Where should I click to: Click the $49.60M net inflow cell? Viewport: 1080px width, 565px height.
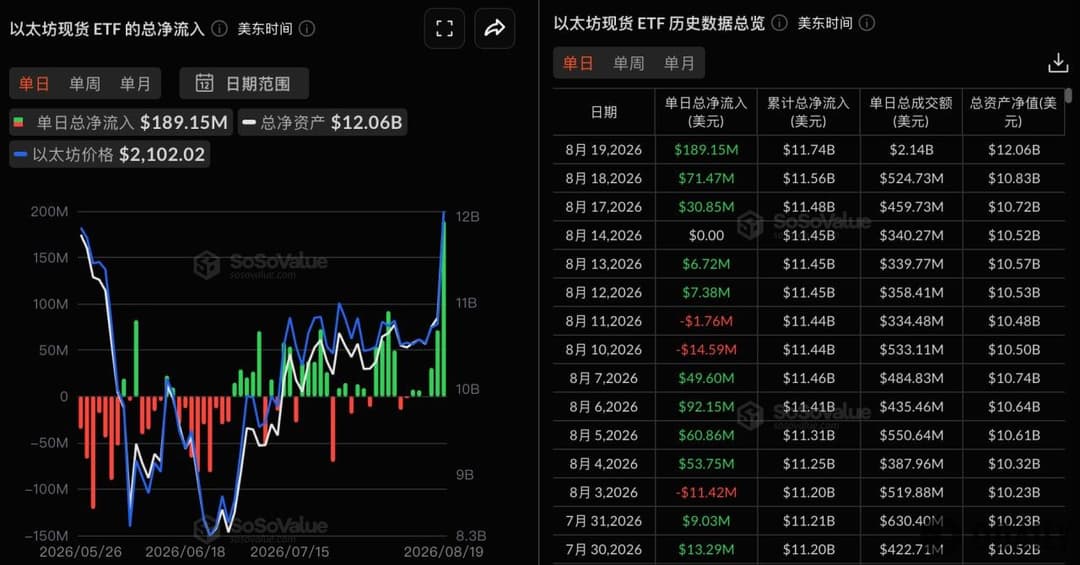(x=706, y=378)
